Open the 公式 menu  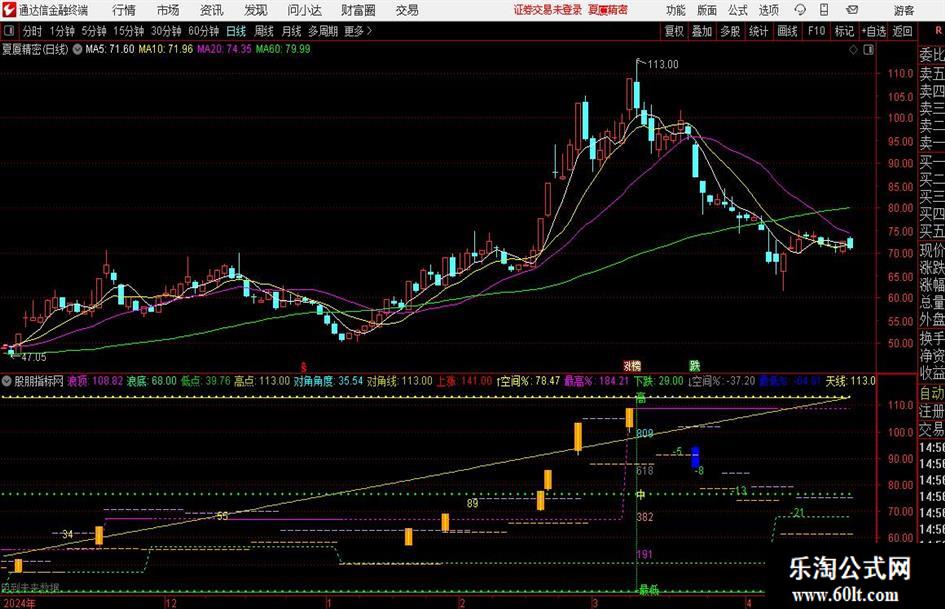point(738,10)
